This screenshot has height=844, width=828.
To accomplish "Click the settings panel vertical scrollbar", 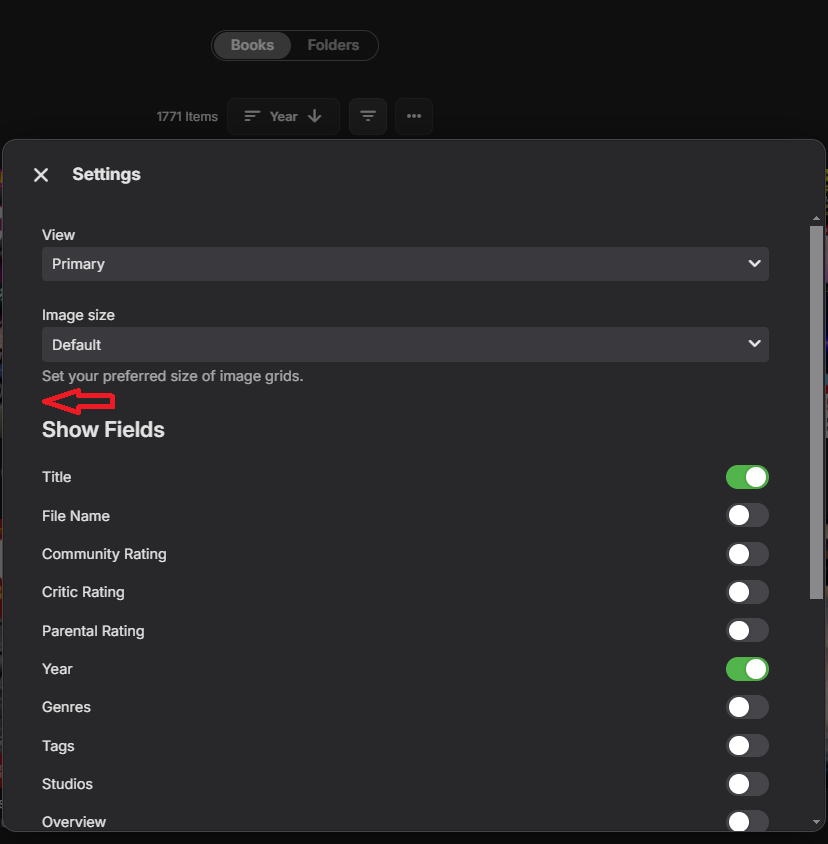I will click(x=816, y=410).
